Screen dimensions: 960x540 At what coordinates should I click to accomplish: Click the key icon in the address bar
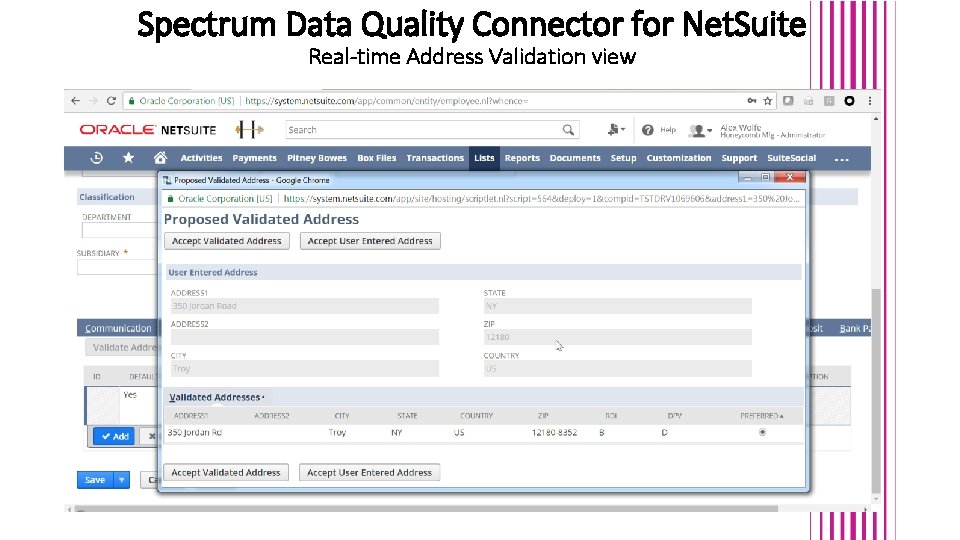[752, 101]
